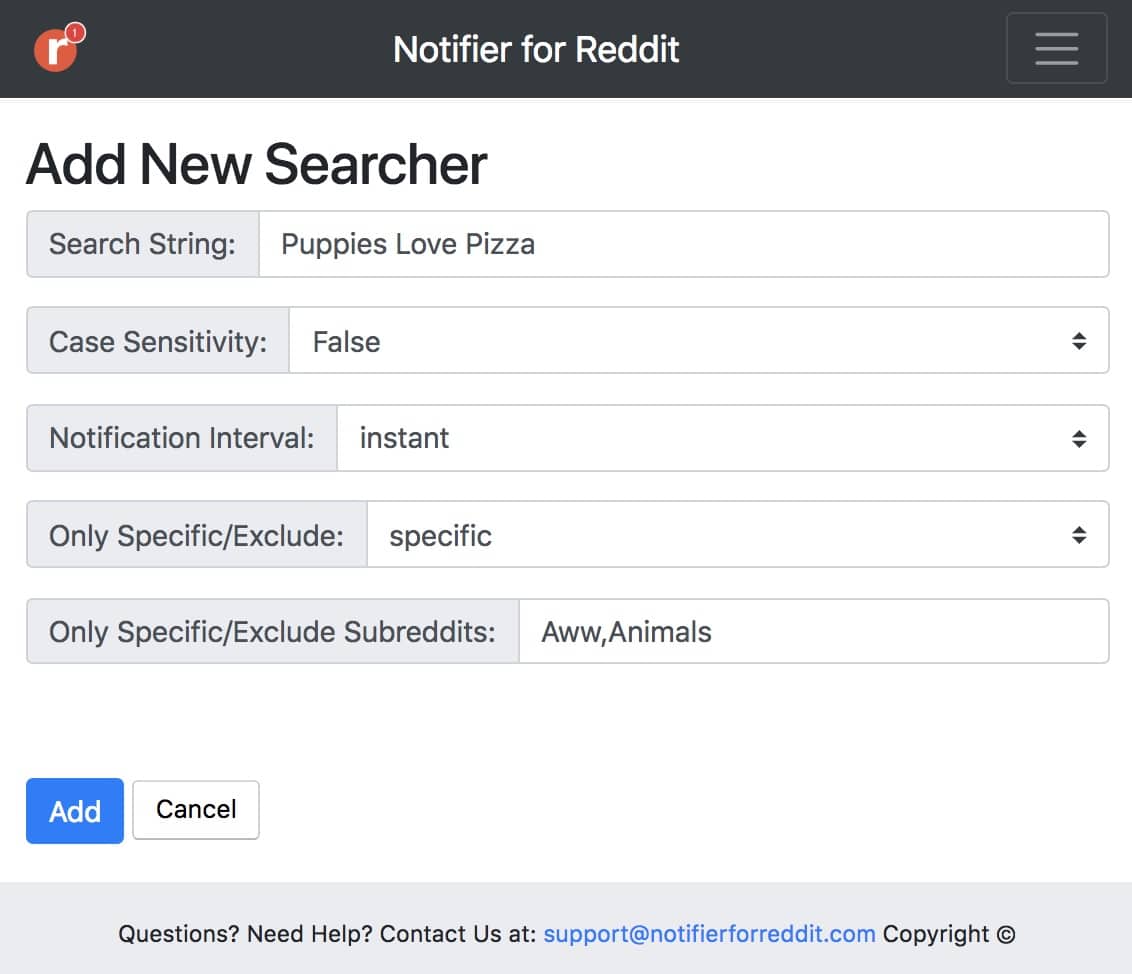Click the Case Sensitivity stepper arrows
Image resolution: width=1132 pixels, height=974 pixels.
(1079, 340)
